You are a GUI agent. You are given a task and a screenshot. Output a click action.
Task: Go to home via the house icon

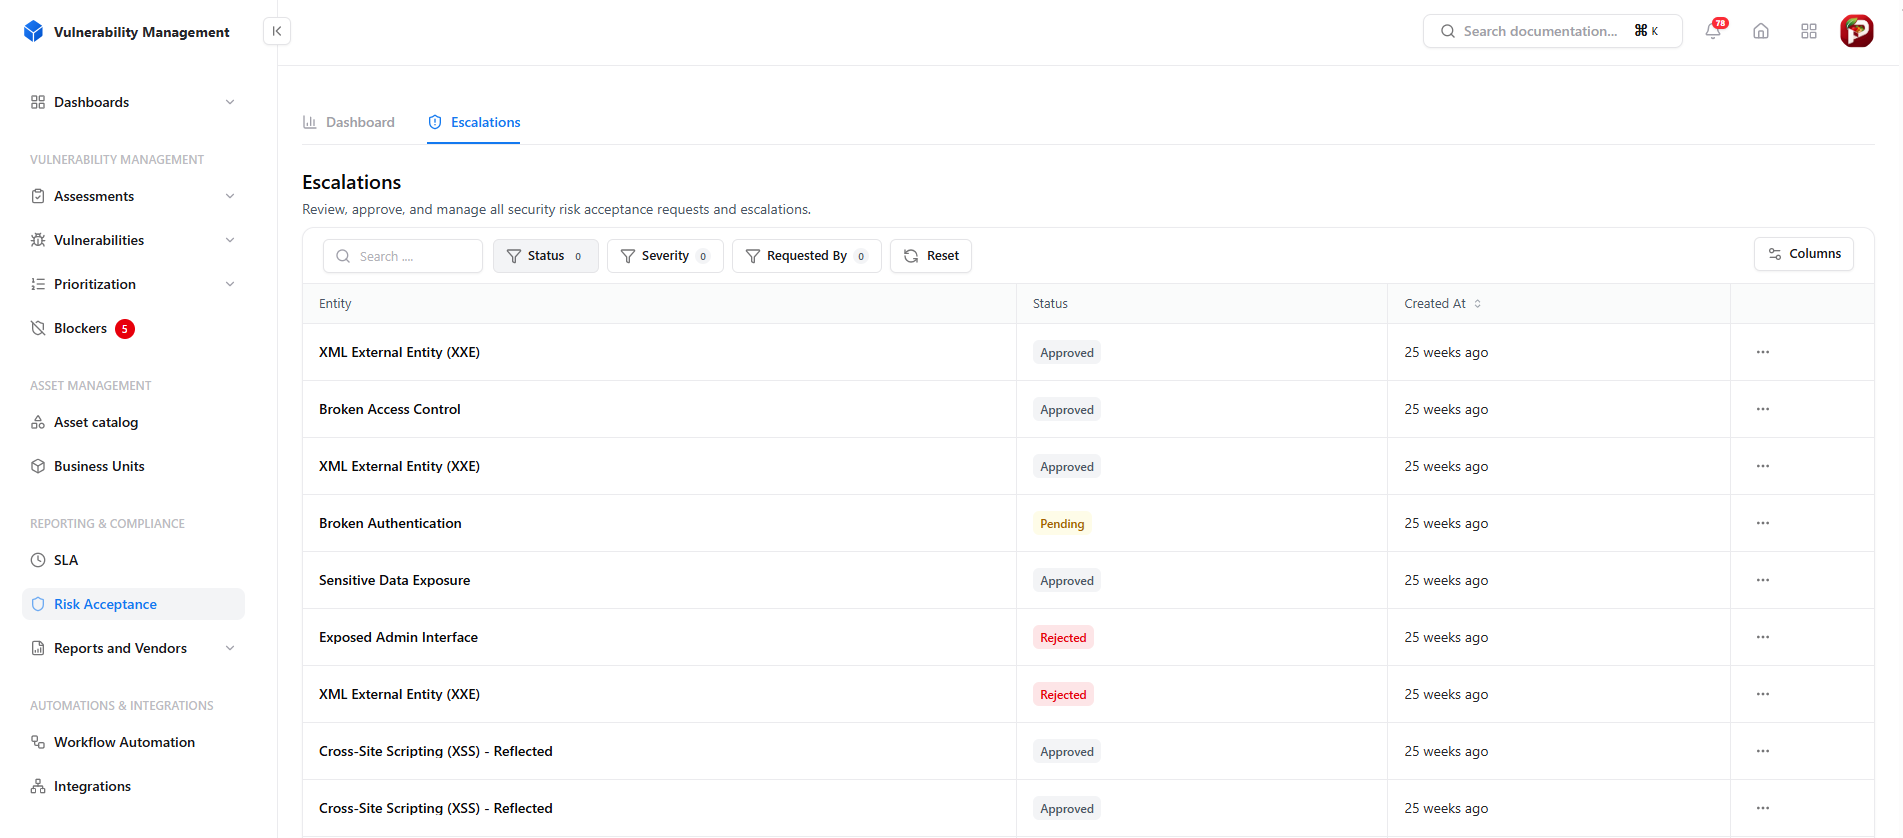(x=1761, y=31)
